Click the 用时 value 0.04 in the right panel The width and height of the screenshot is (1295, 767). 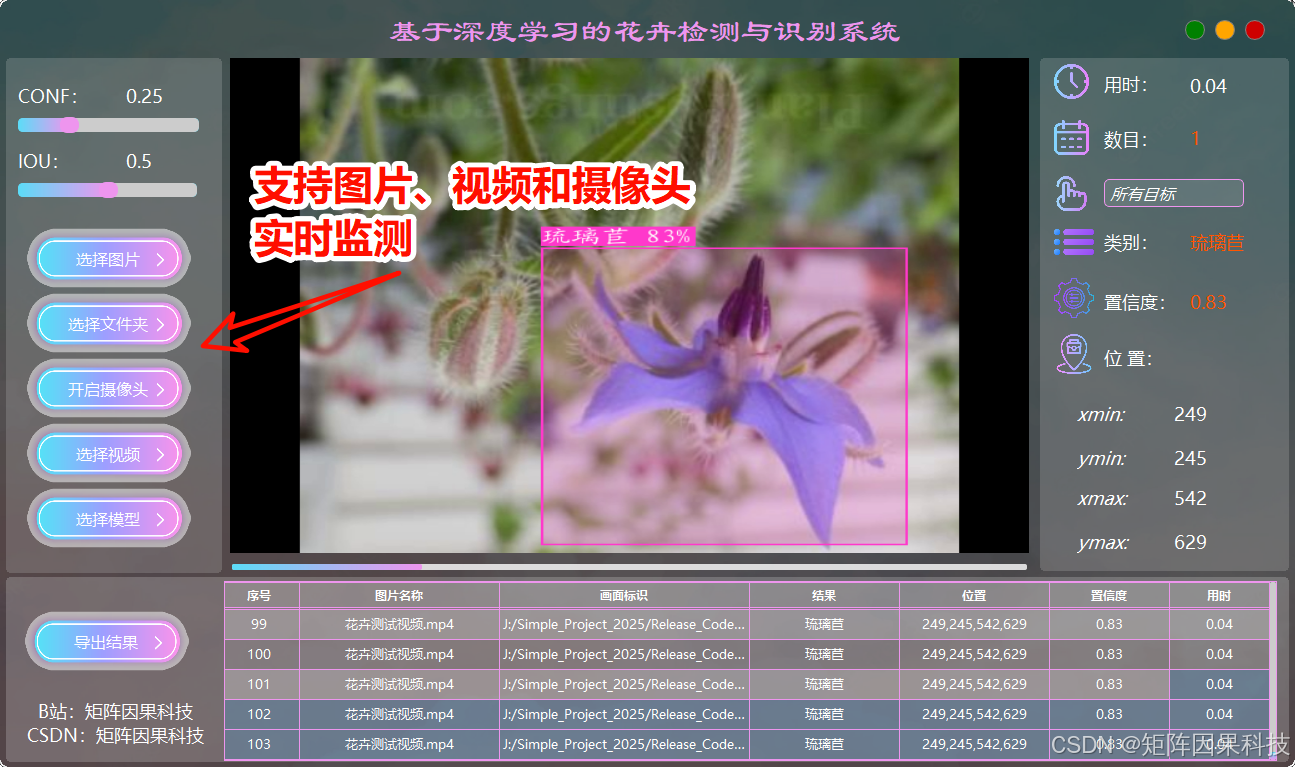[1208, 86]
